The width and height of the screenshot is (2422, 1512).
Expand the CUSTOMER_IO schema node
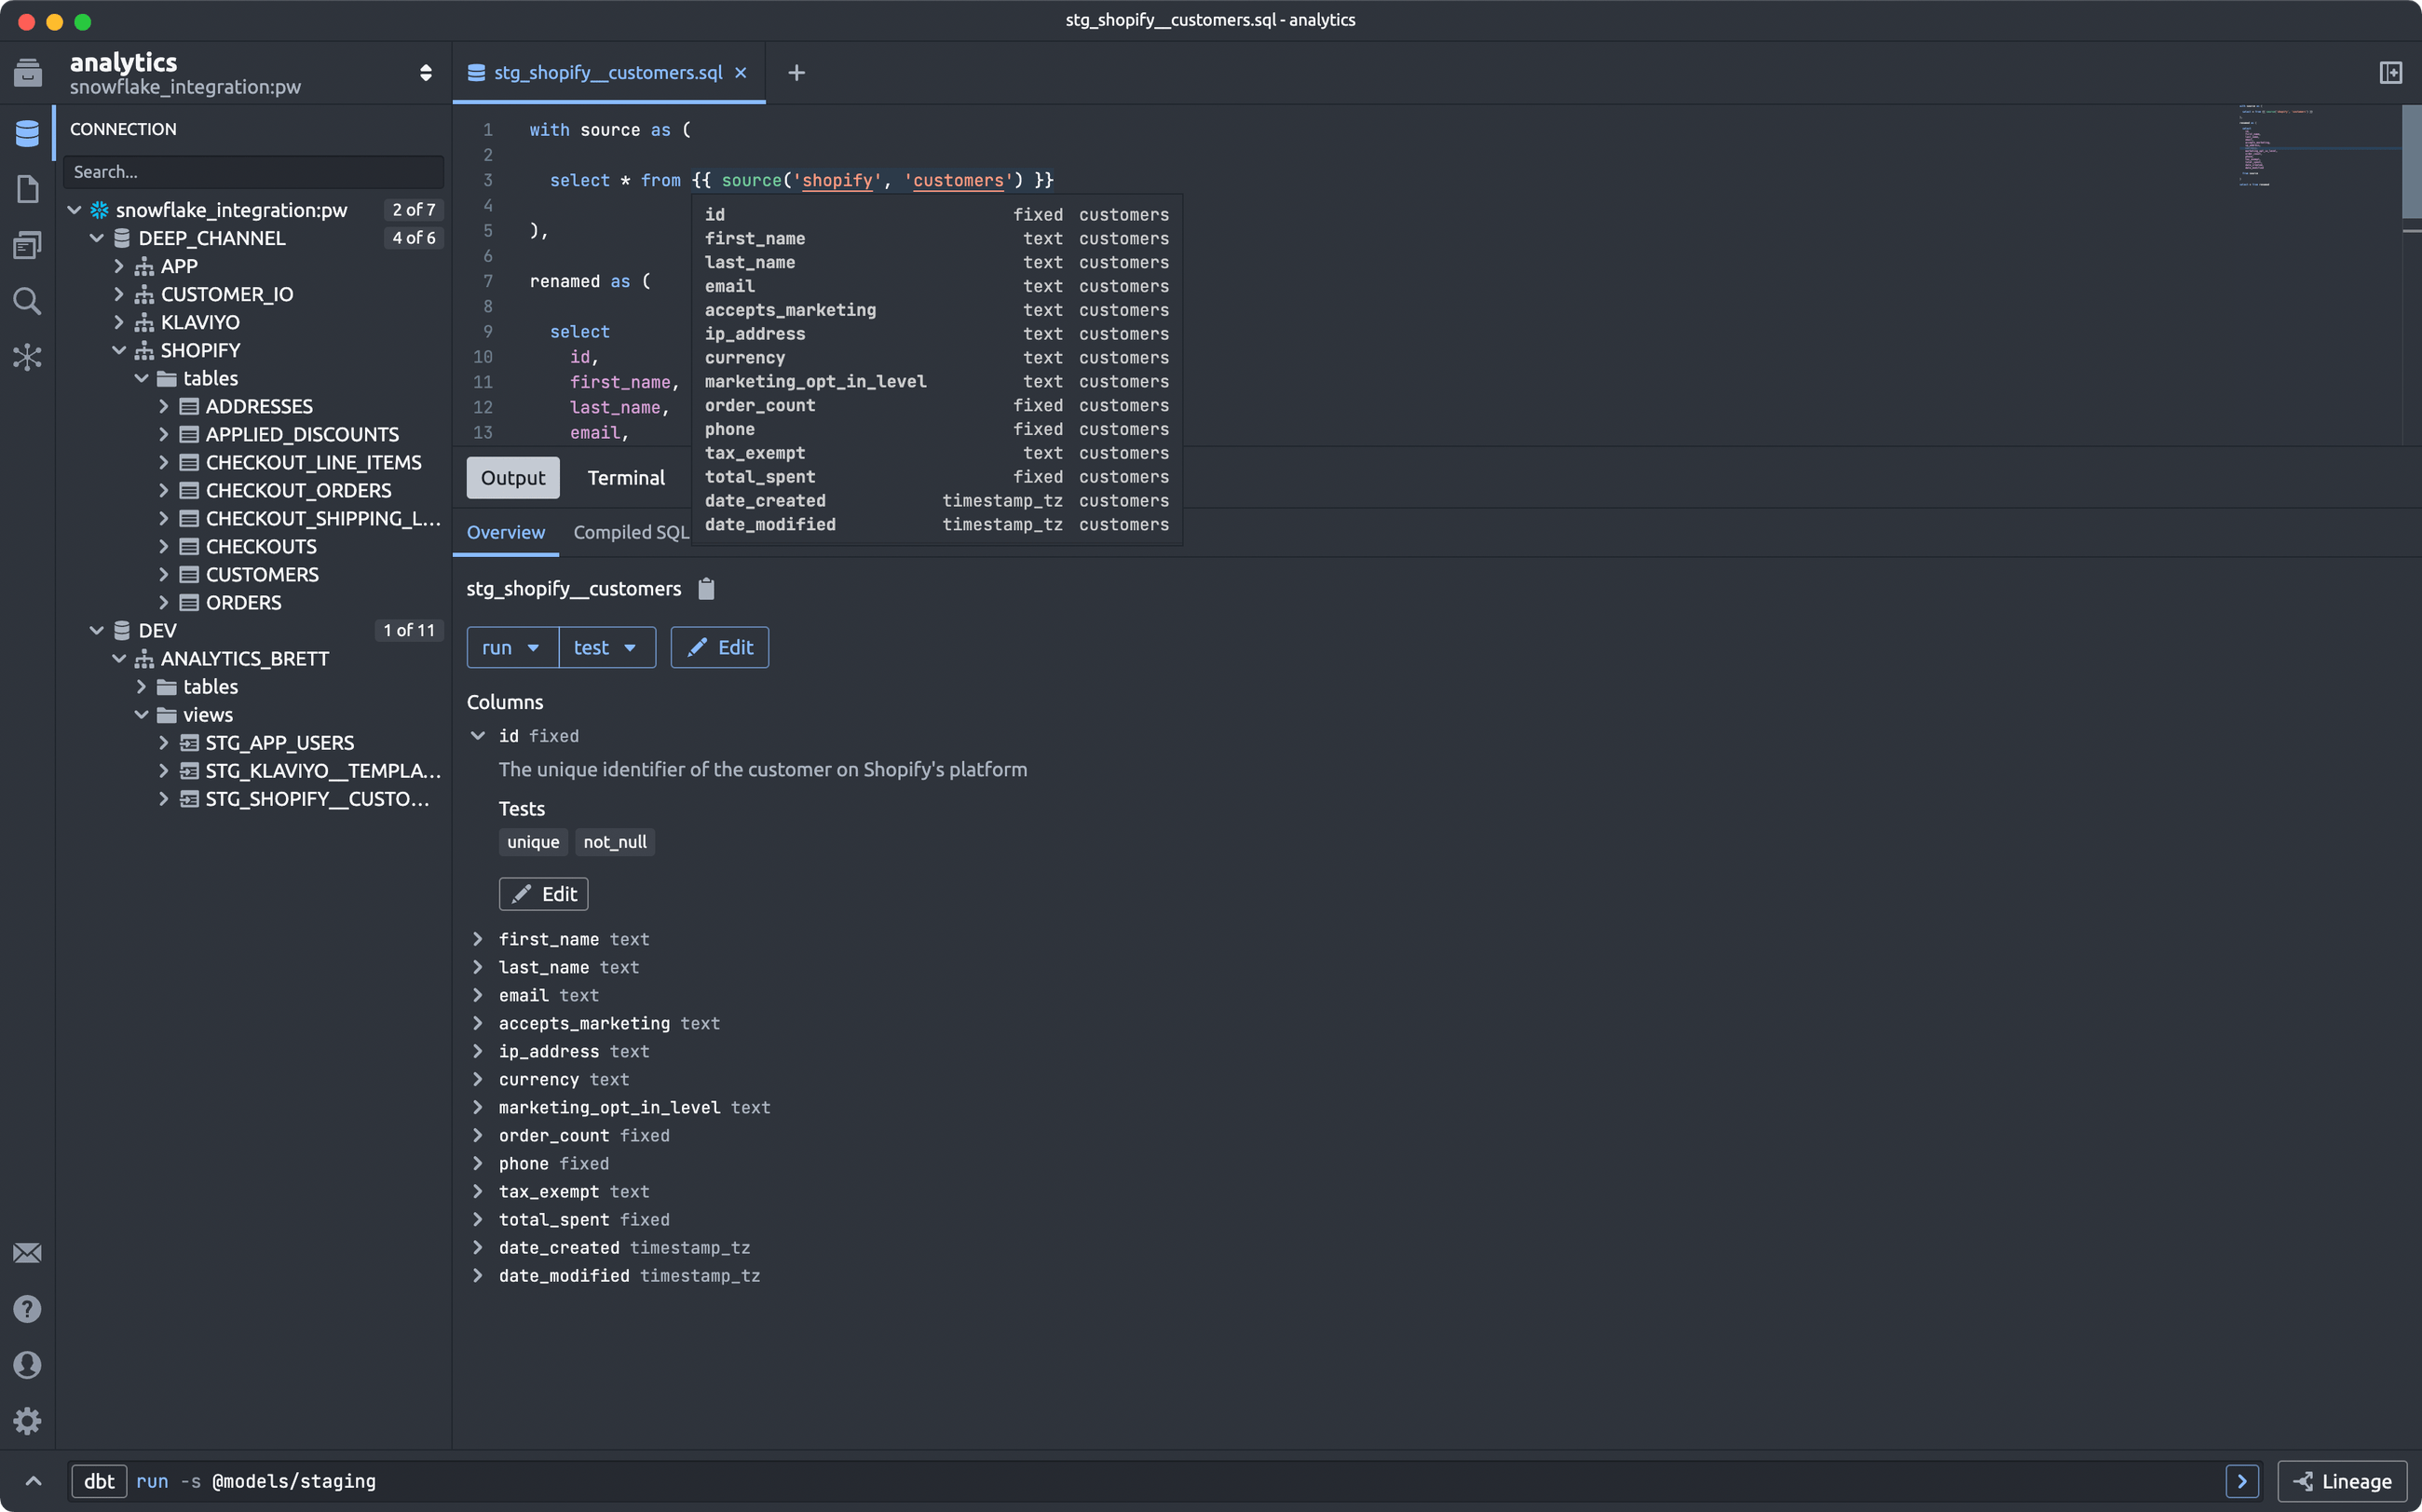119,294
